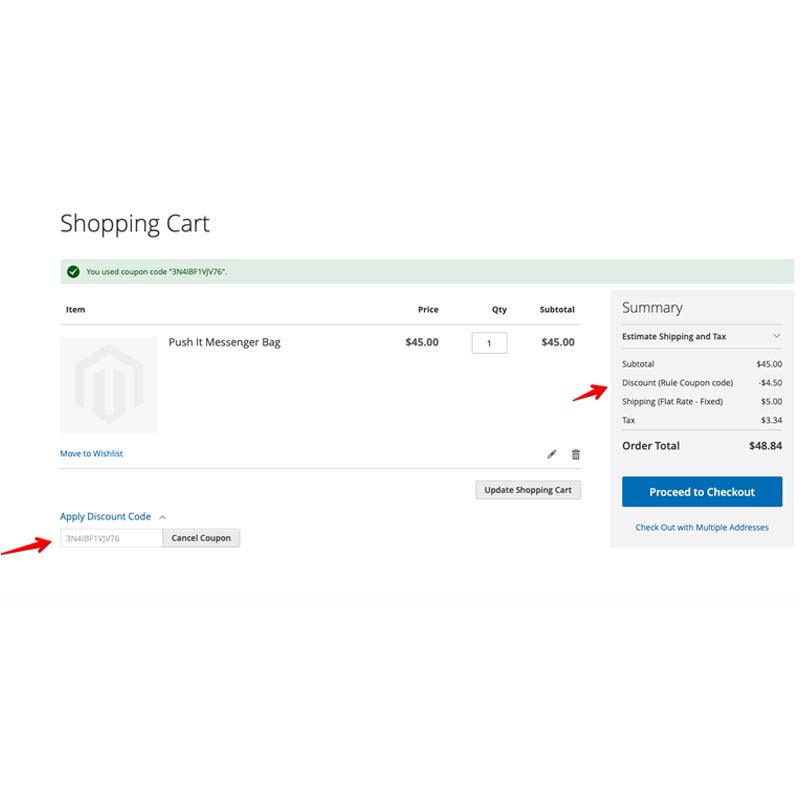The height and width of the screenshot is (800, 800).
Task: Click the pencil edit icon for the item
Action: click(552, 454)
